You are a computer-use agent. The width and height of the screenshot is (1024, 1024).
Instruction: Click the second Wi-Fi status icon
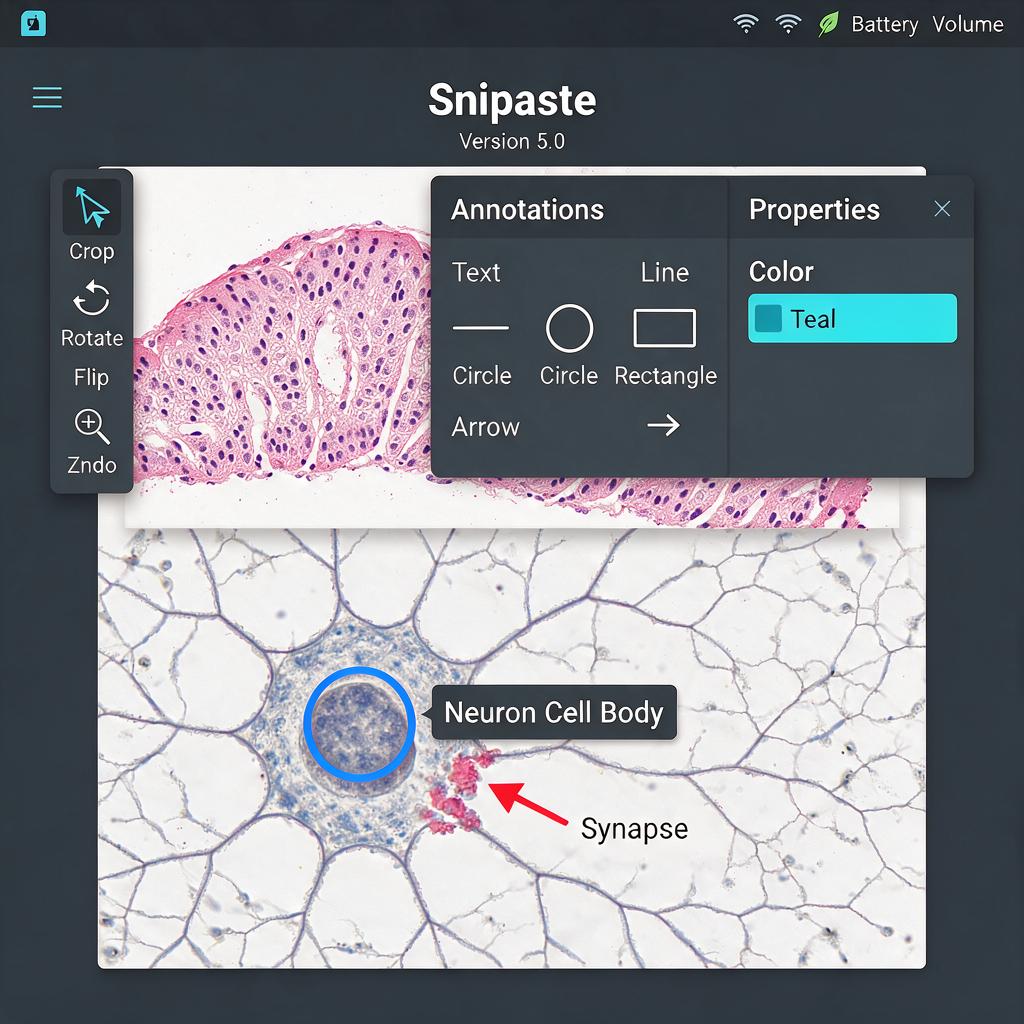click(x=788, y=24)
